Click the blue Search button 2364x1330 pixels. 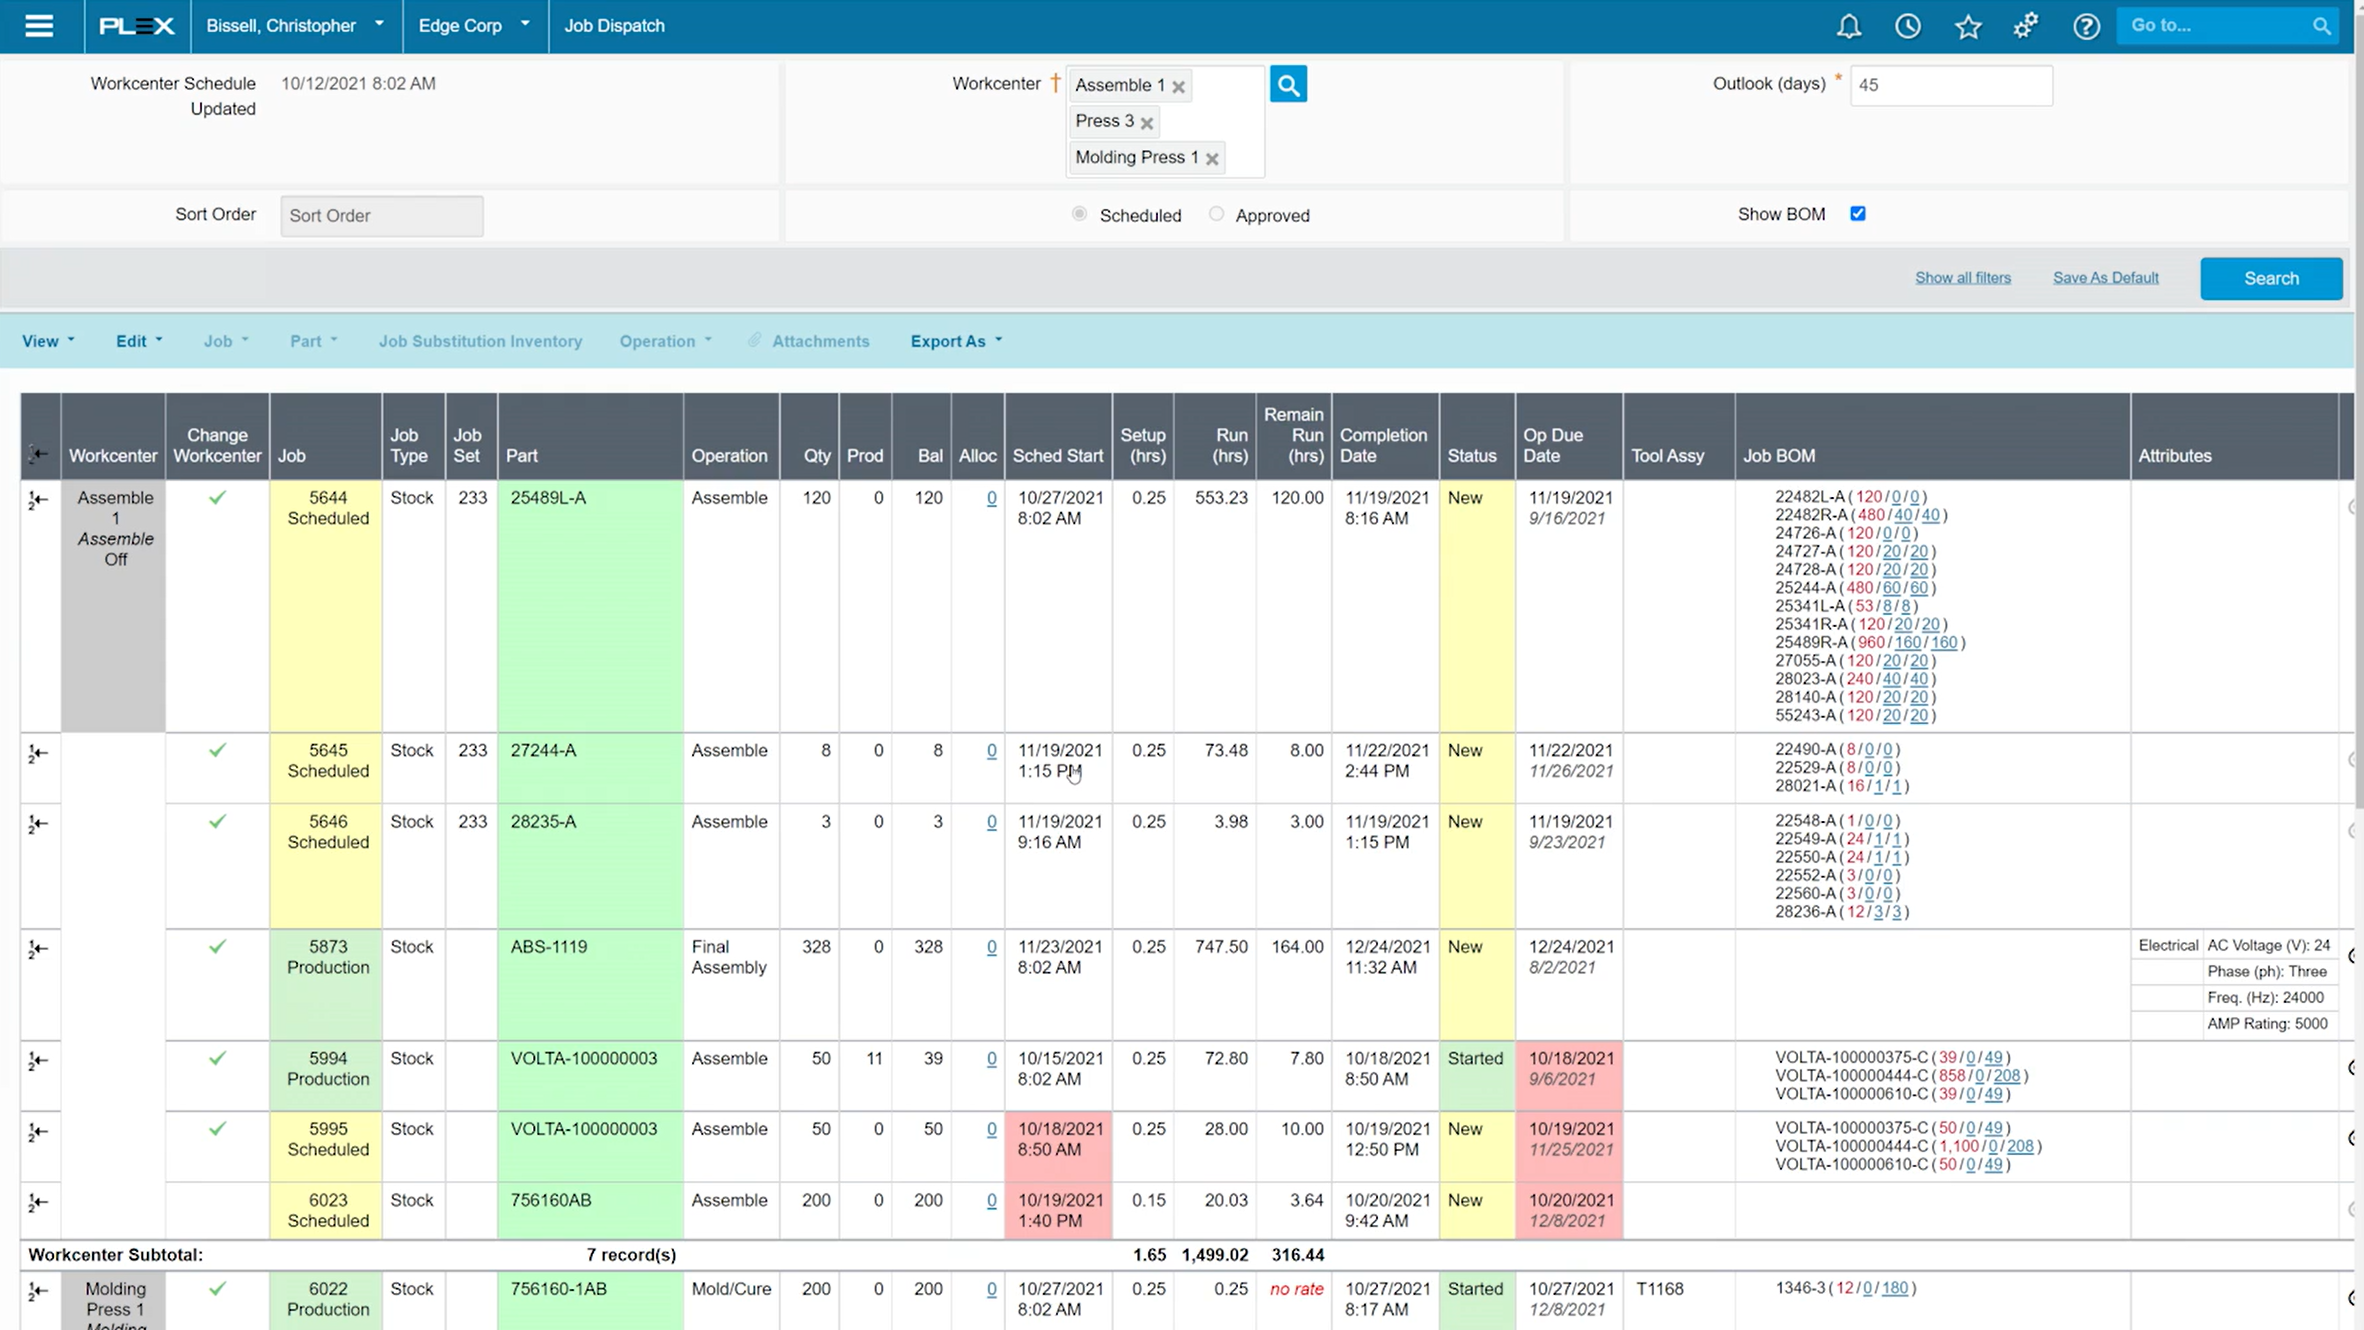pos(2270,279)
